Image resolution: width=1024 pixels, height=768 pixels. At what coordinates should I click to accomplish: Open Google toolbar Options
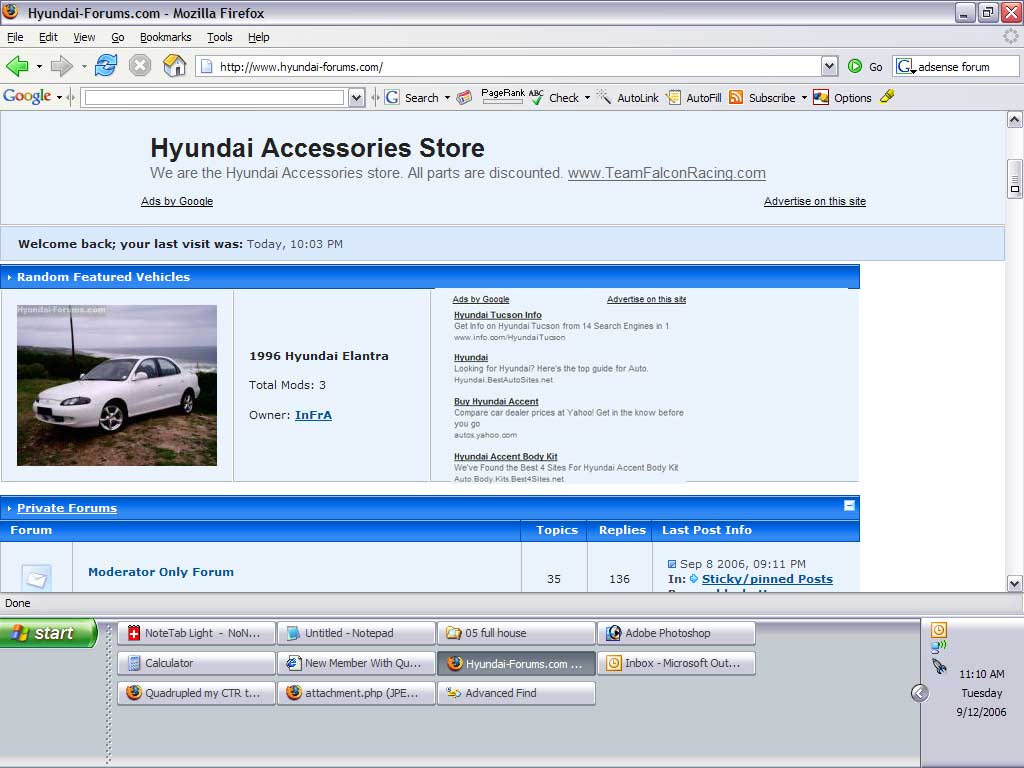click(842, 98)
